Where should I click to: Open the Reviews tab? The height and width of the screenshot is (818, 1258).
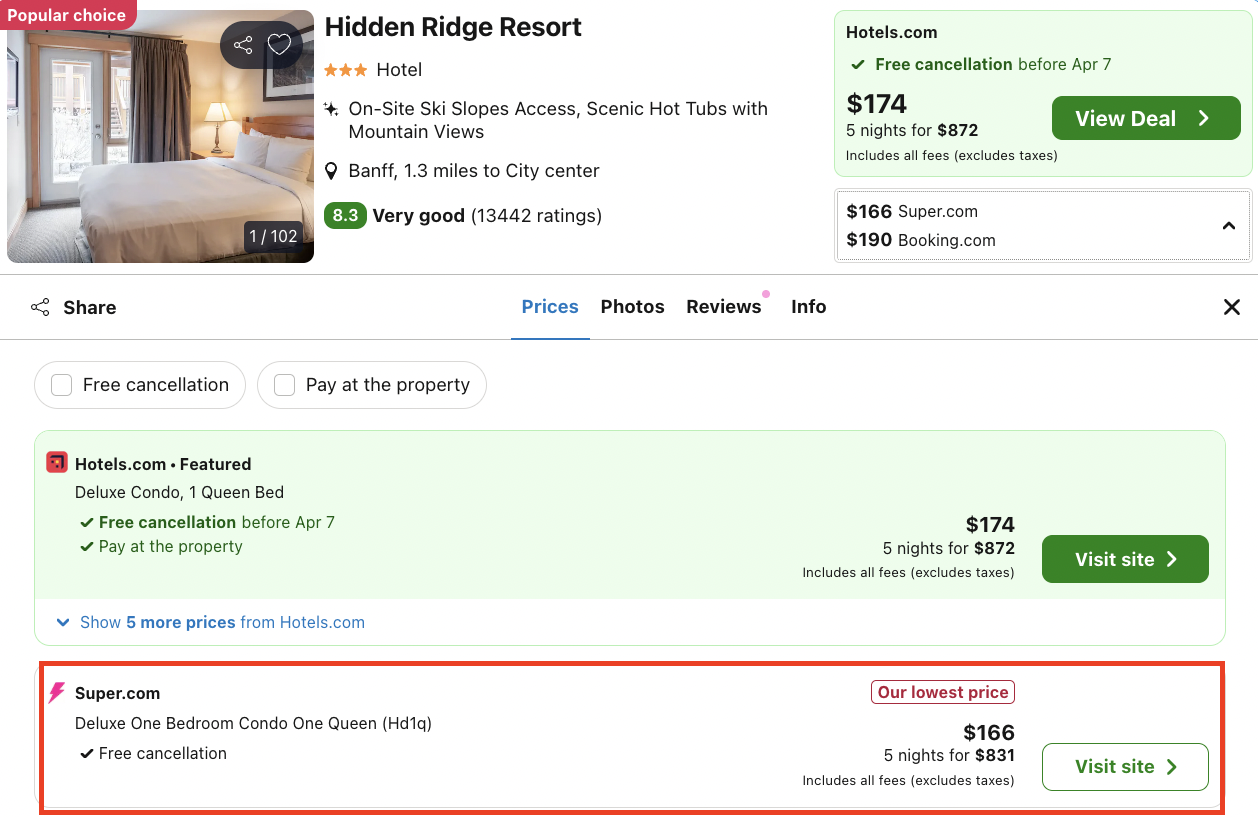(723, 306)
